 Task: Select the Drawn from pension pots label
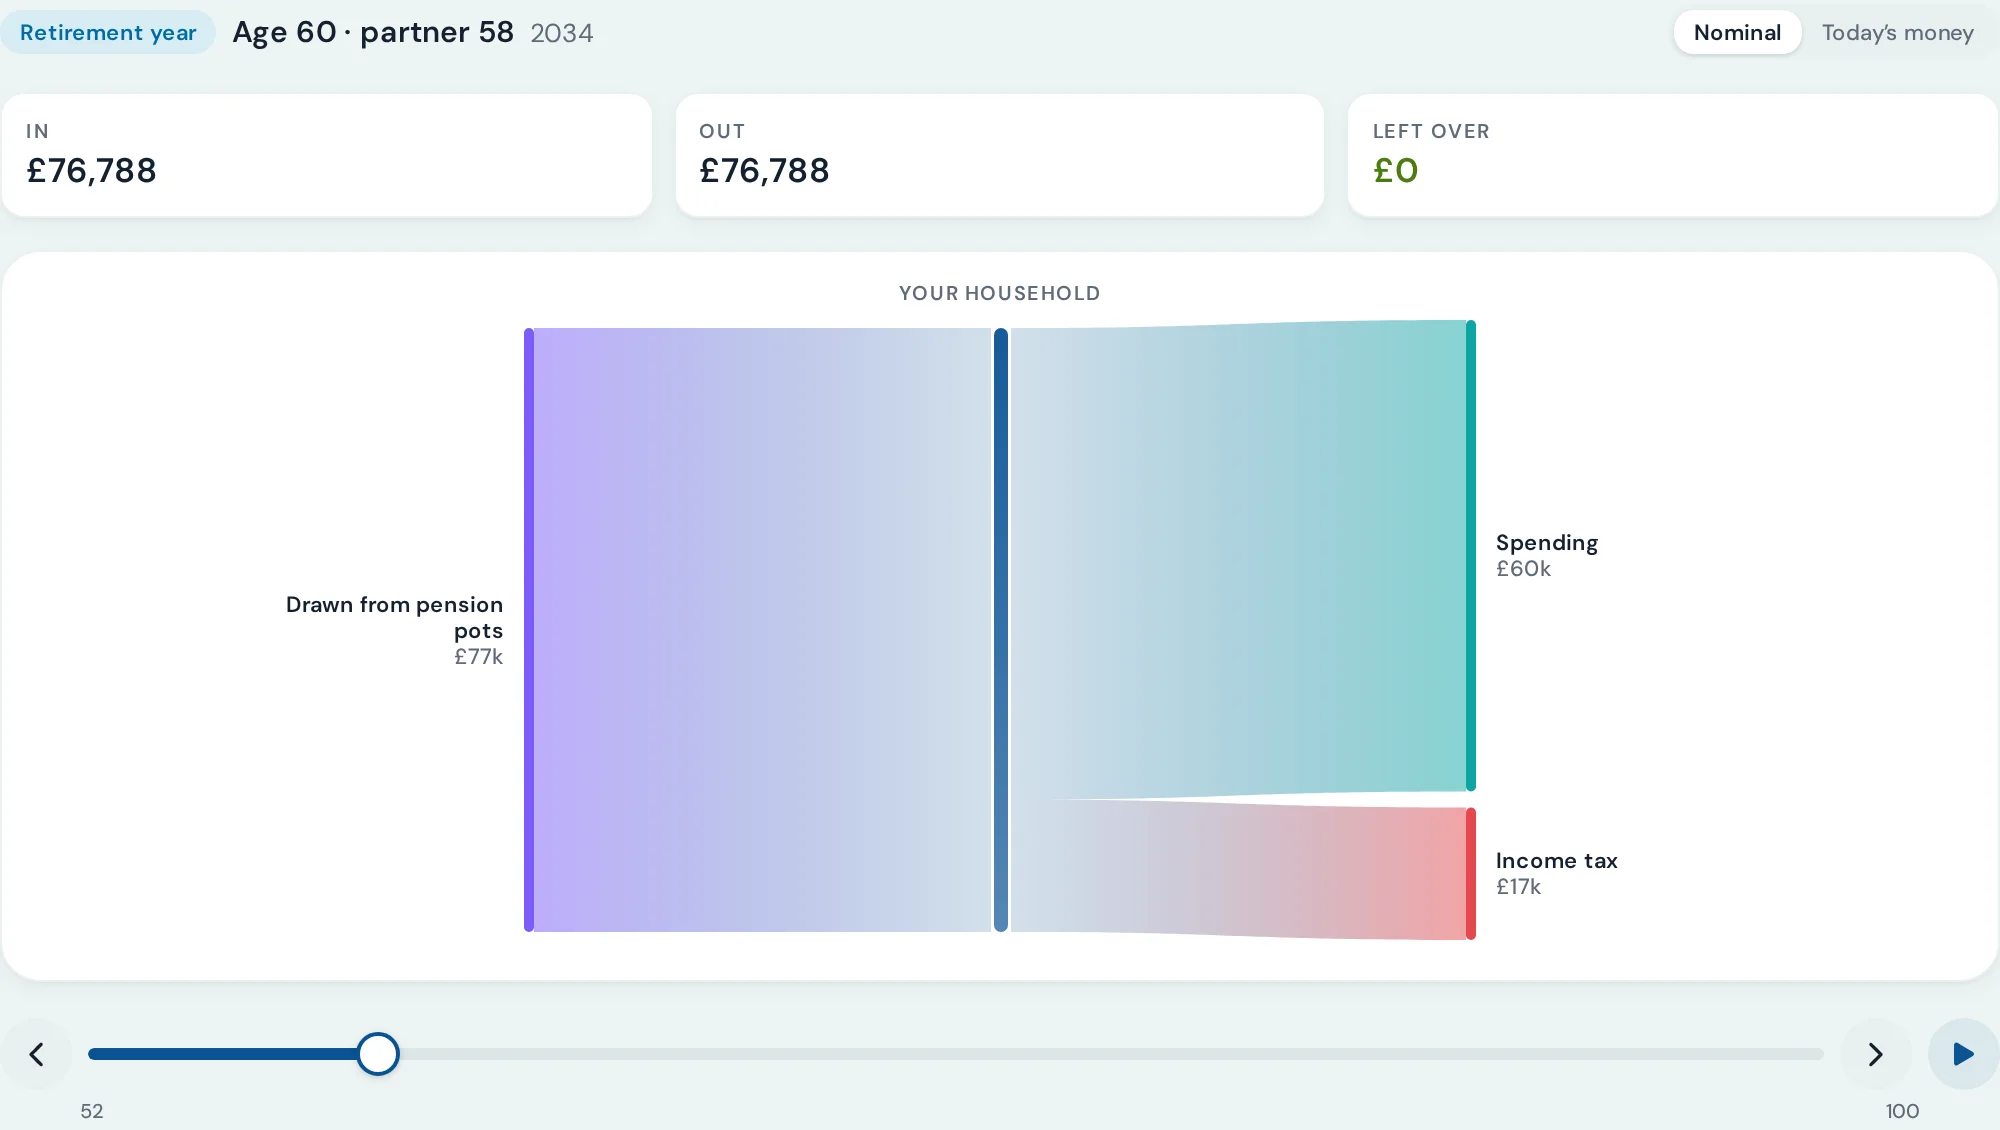[394, 630]
